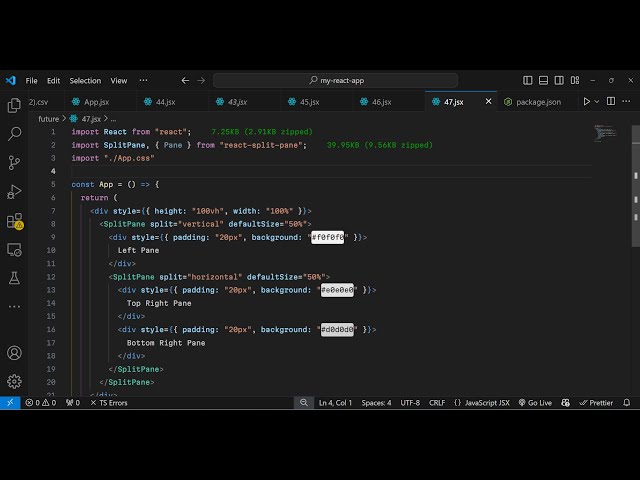Viewport: 640px width, 480px height.
Task: Open the Remote Explorer view
Action: point(14,249)
